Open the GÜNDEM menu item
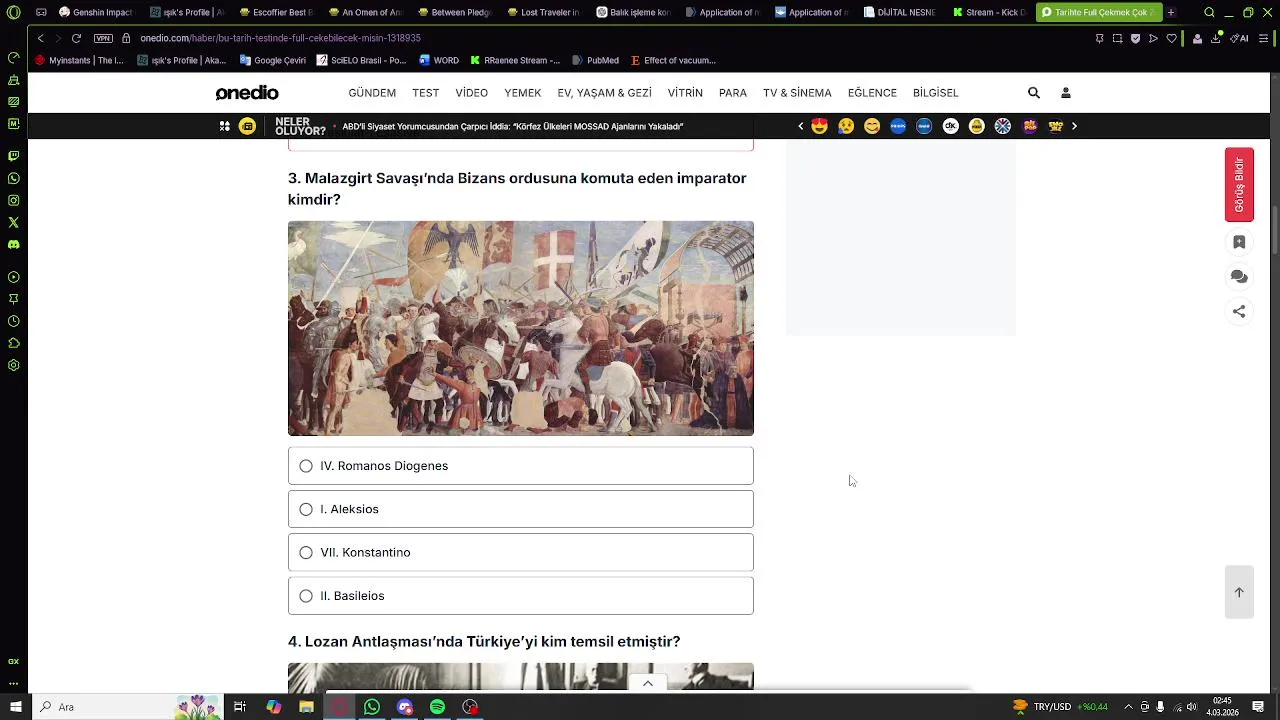Viewport: 1280px width, 720px height. pos(372,93)
